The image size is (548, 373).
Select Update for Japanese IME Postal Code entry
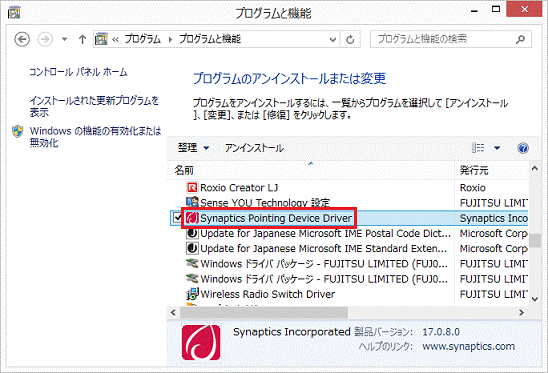(x=325, y=233)
